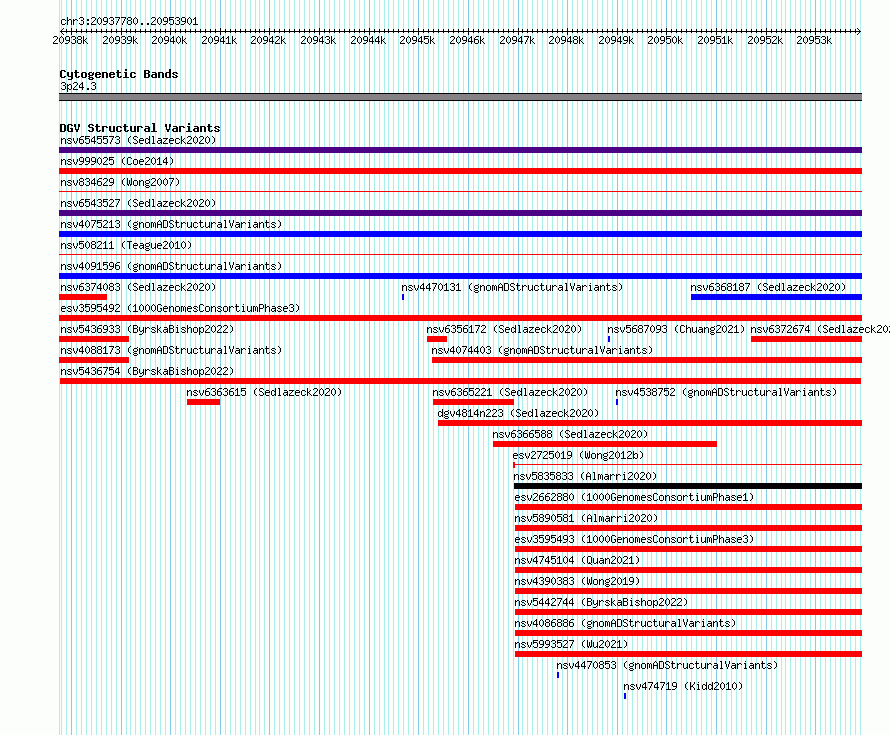890x735 pixels.
Task: Open nsv834629 (Wong2007) variant details
Action: pos(120,182)
